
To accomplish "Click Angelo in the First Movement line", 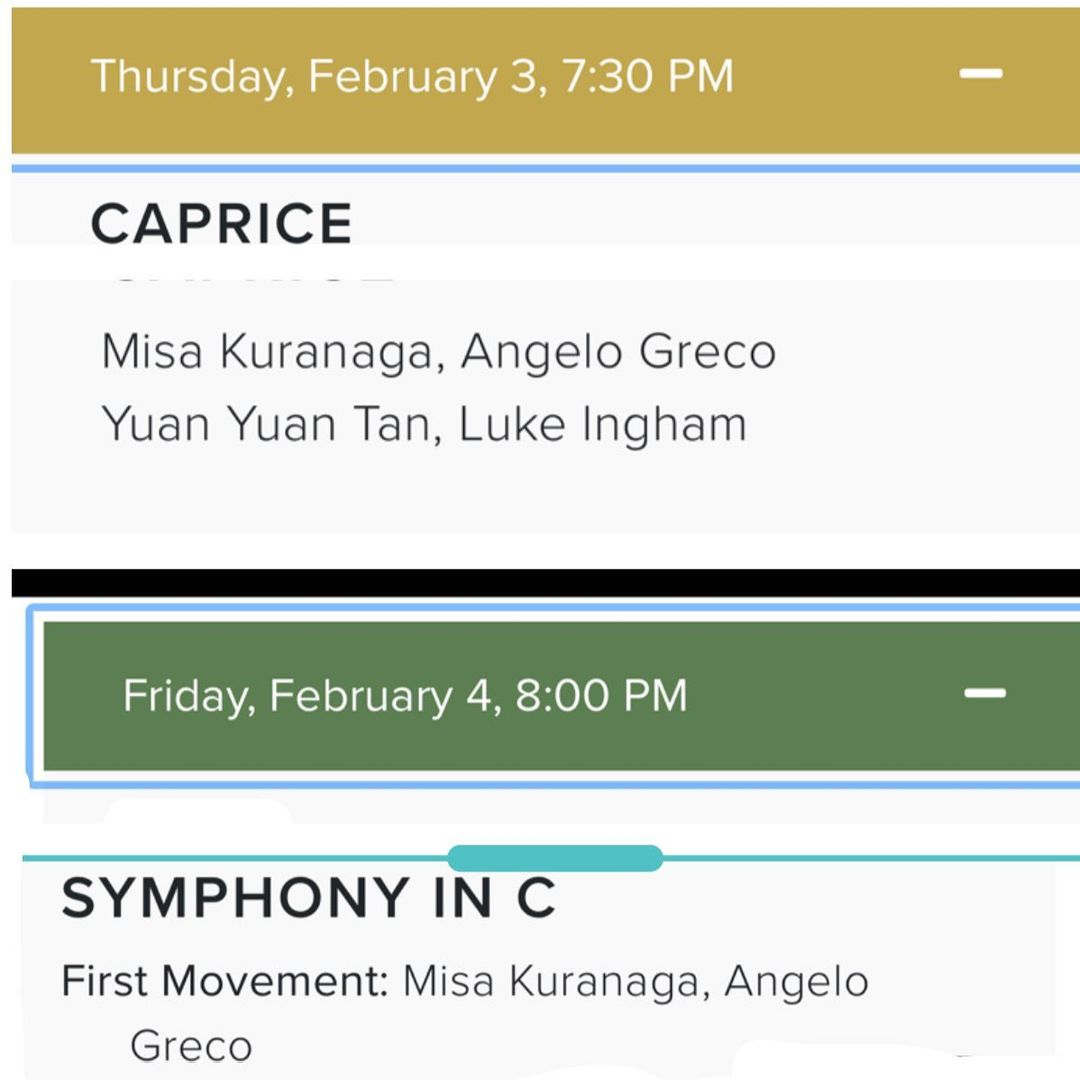I will [796, 981].
